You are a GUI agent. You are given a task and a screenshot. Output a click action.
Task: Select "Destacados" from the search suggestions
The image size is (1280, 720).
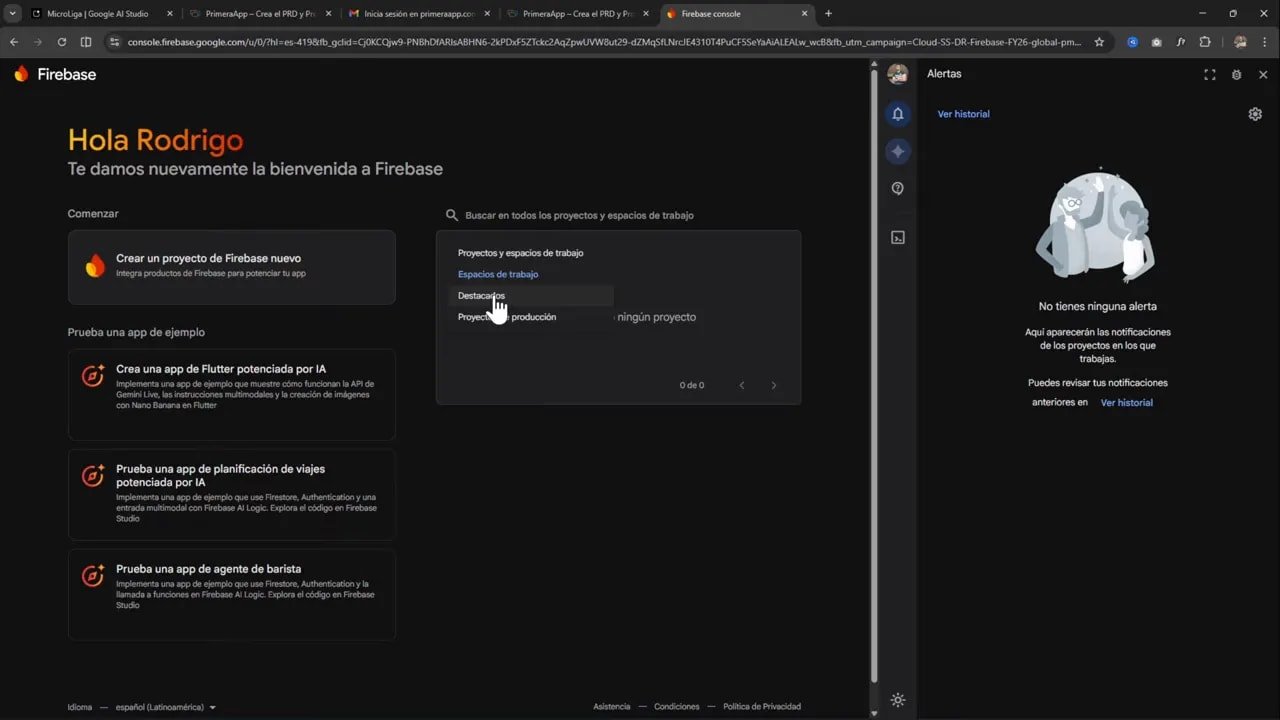[481, 295]
